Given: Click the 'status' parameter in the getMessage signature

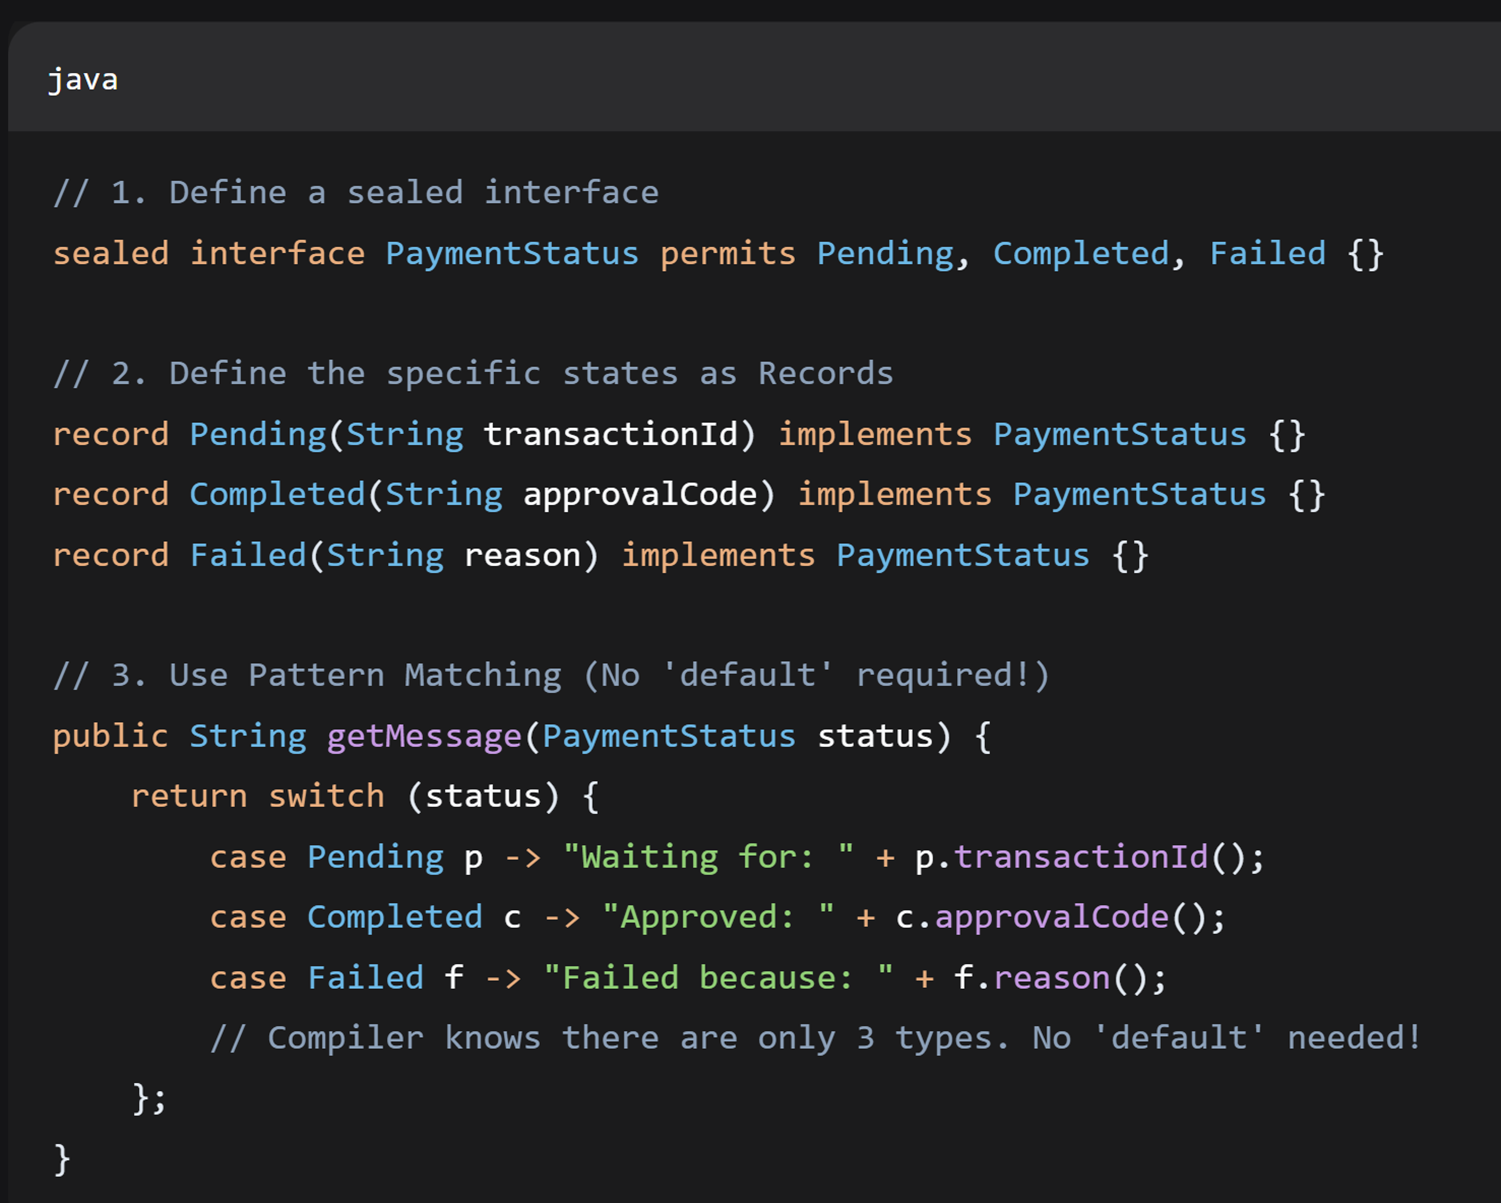Looking at the screenshot, I should pos(875,736).
